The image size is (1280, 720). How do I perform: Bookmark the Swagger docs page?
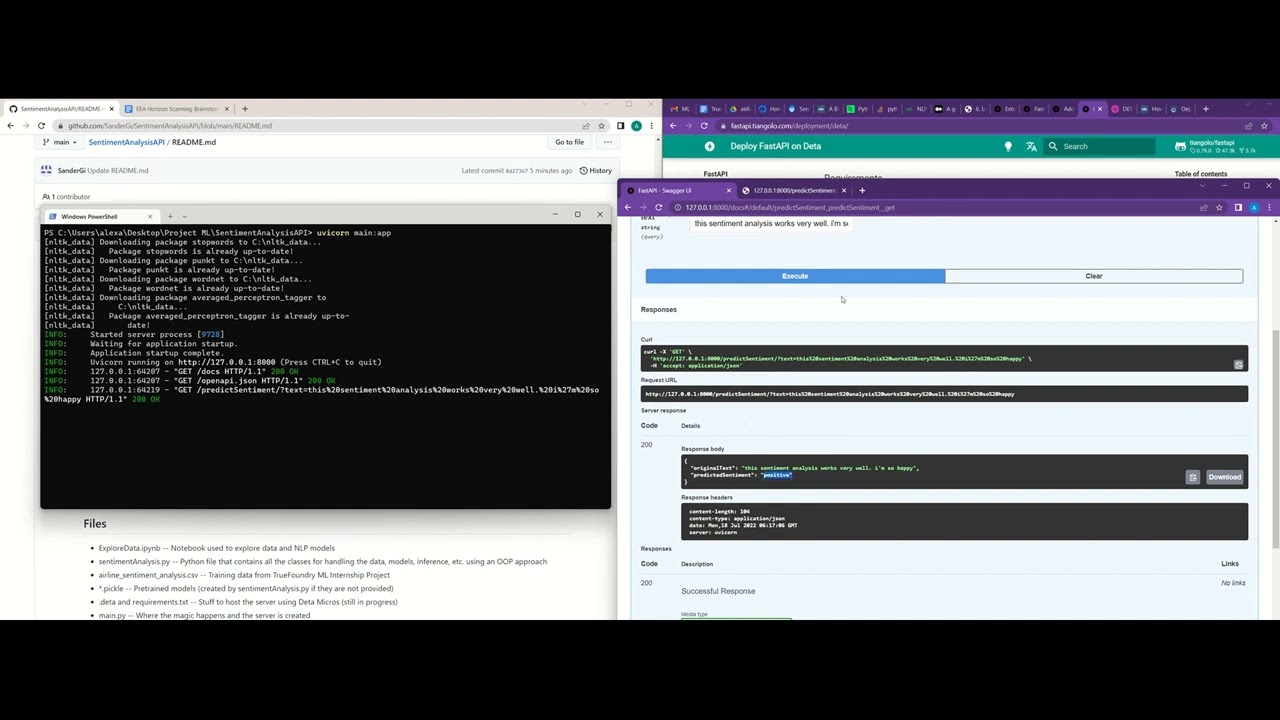1219,207
